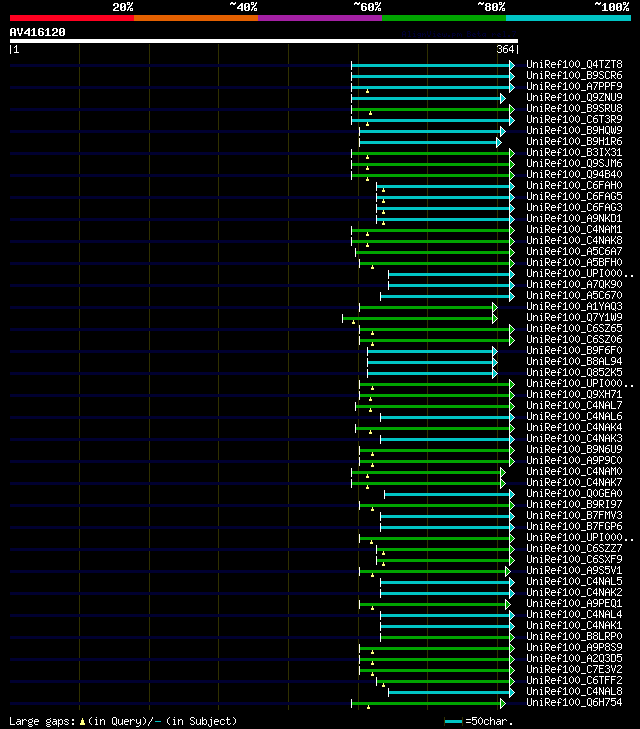Viewport: 640px width, 729px height.
Task: Click the UniRef100_C6FAH0 label
Action: (x=574, y=186)
